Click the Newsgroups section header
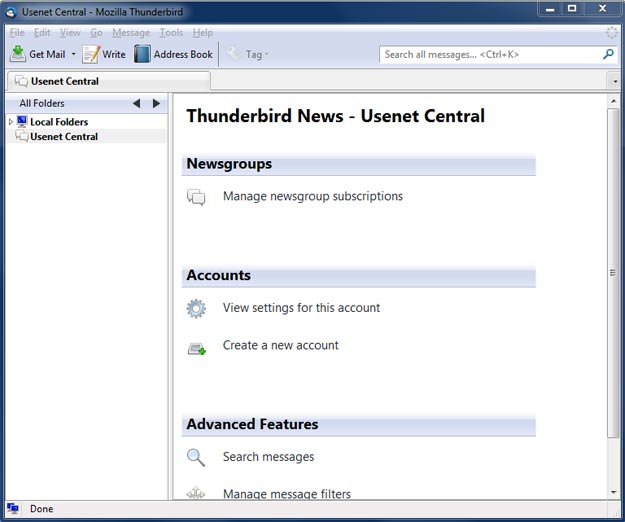The width and height of the screenshot is (625, 522). point(358,164)
